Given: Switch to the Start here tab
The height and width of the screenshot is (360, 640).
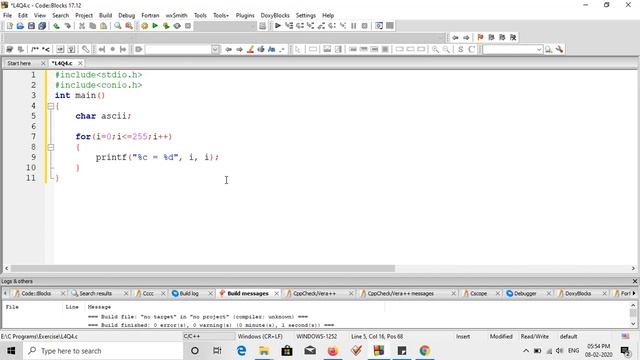Looking at the screenshot, I should point(19,63).
